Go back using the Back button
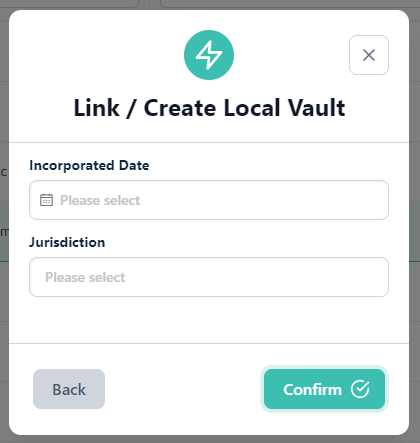Screen dimensions: 420x443 tap(69, 389)
